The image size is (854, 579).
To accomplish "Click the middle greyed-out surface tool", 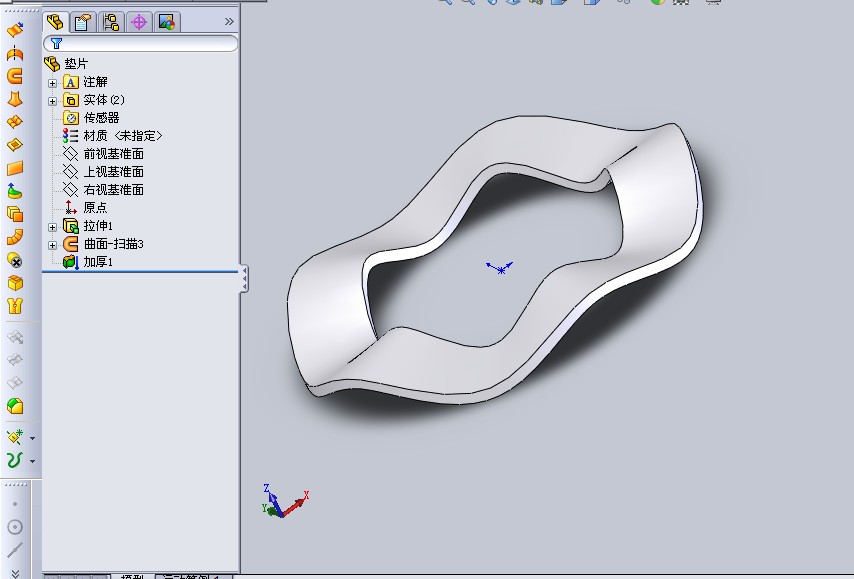I will tap(15, 360).
